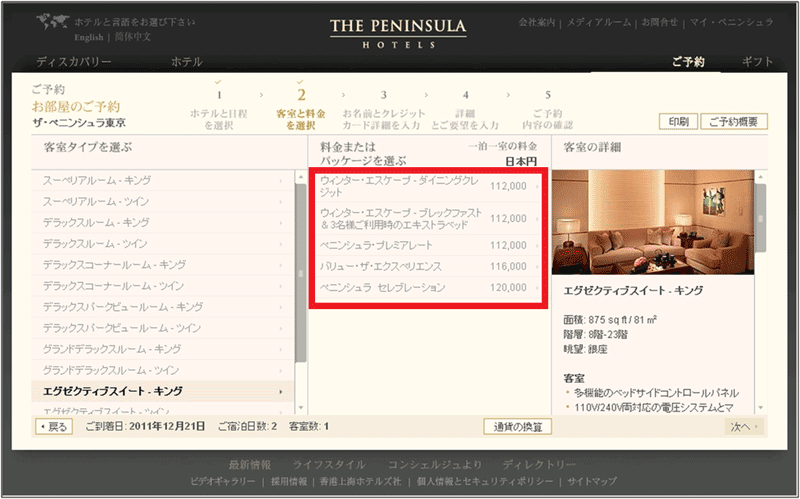Choose ウィンター・エスケープ - ブレックファスト package
Image resolution: width=800 pixels, height=499 pixels.
tap(428, 218)
